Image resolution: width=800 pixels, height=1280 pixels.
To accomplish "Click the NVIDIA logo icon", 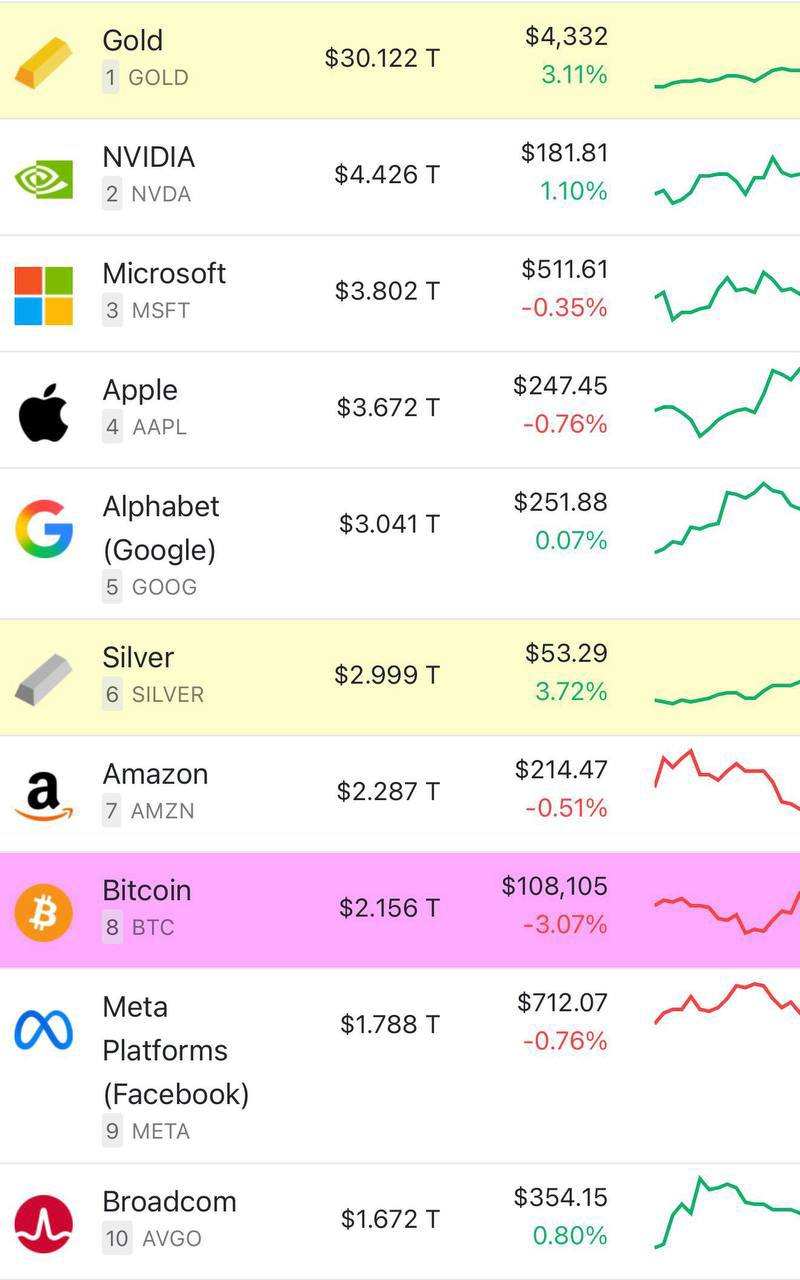I will tap(44, 178).
